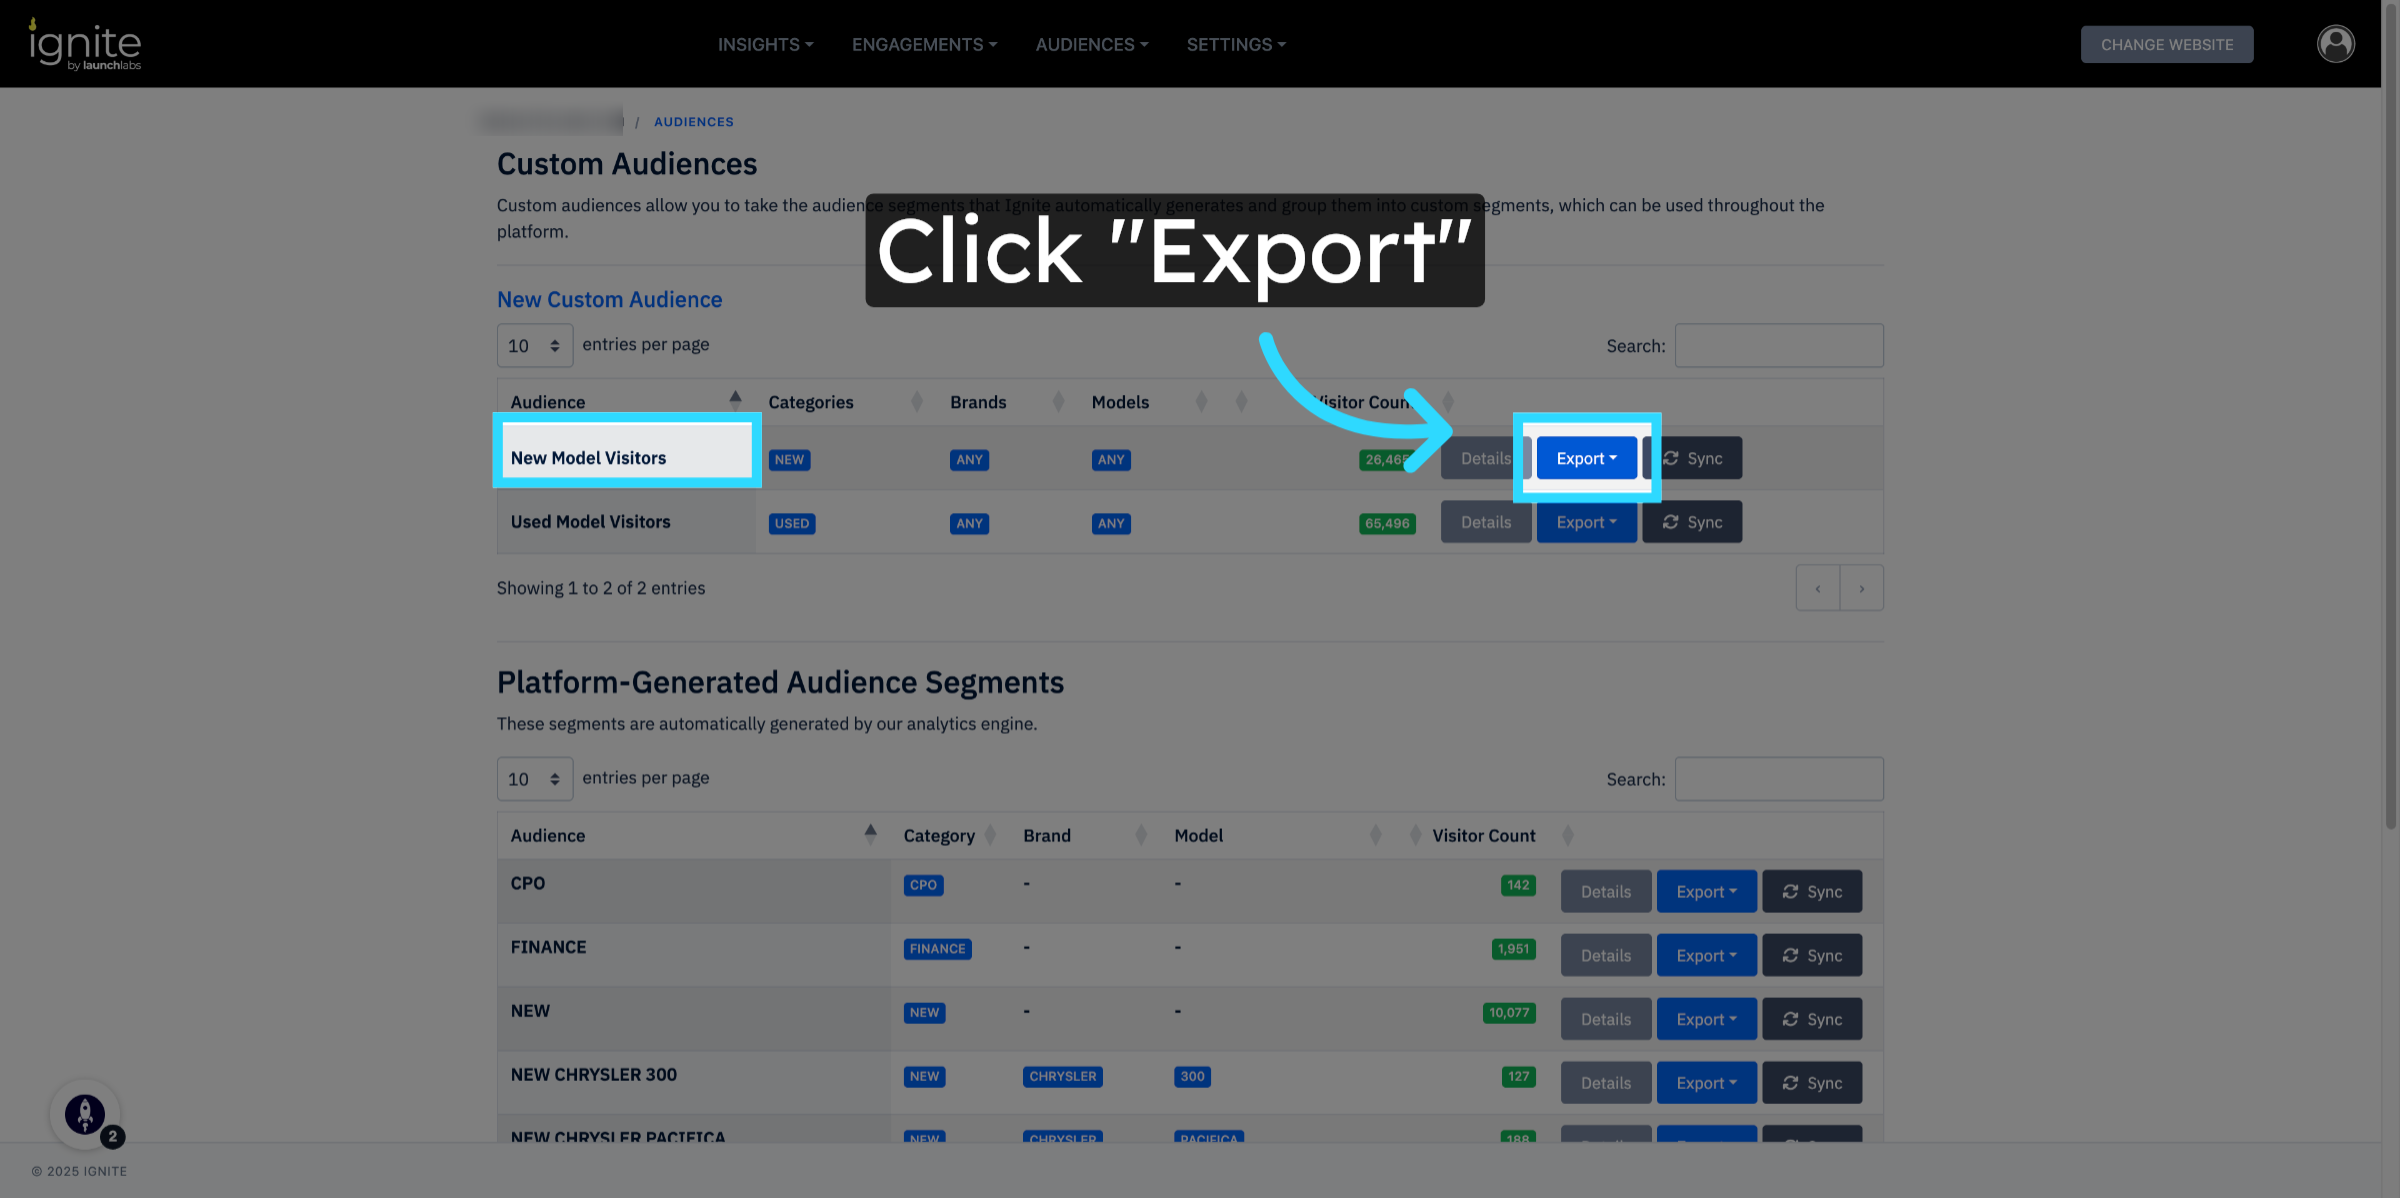Expand Export dropdown for FINANCE segment

click(x=1706, y=955)
